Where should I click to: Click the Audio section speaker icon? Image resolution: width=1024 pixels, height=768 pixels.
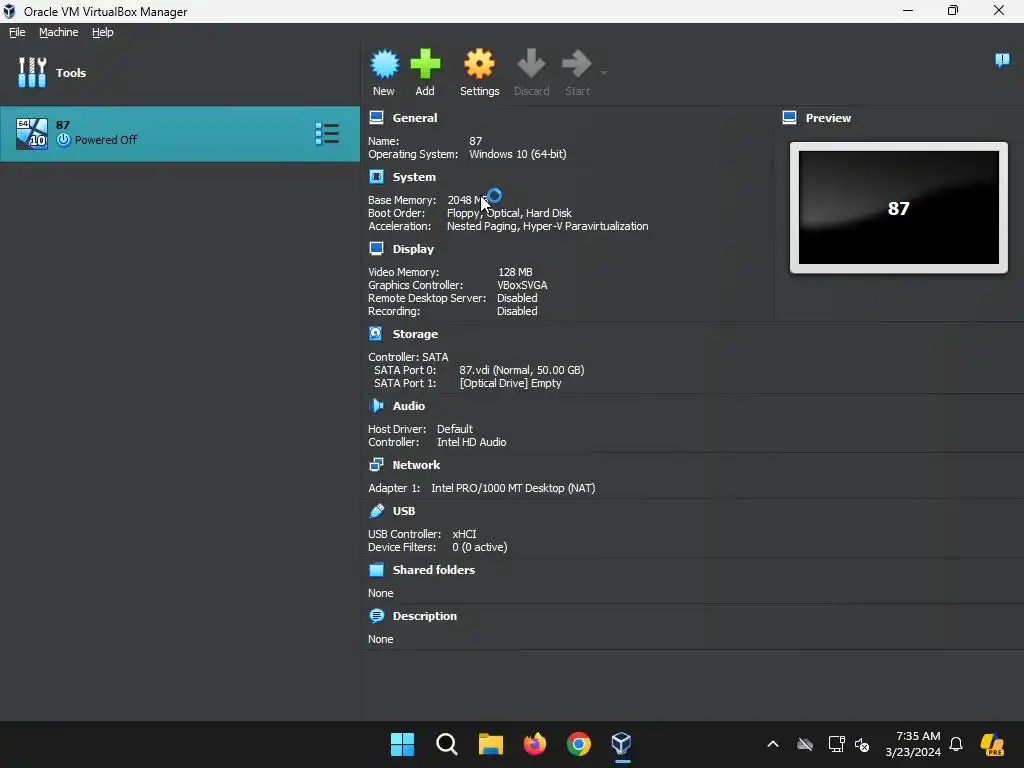point(376,406)
